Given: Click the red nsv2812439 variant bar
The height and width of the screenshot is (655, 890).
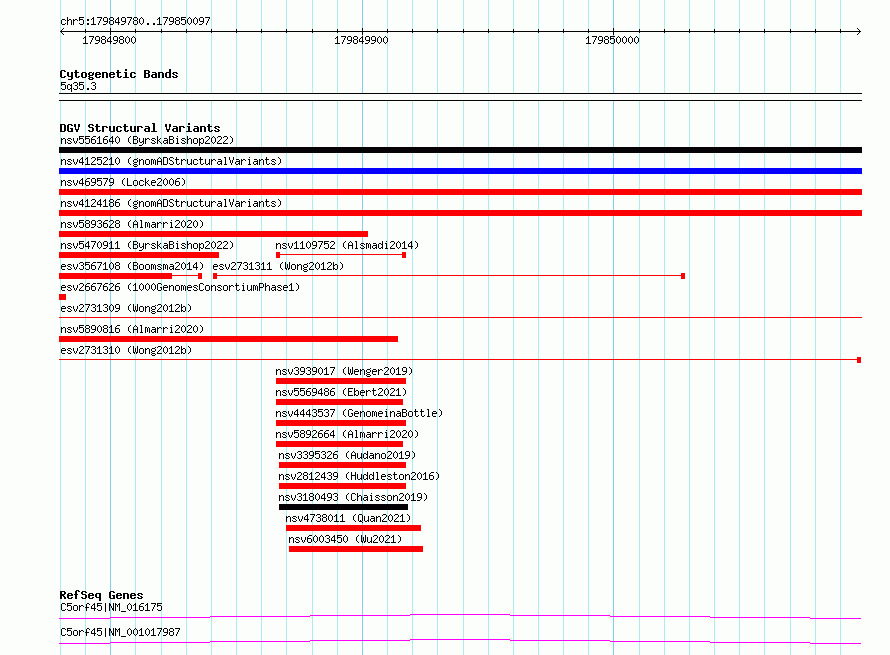Looking at the screenshot, I should (342, 486).
